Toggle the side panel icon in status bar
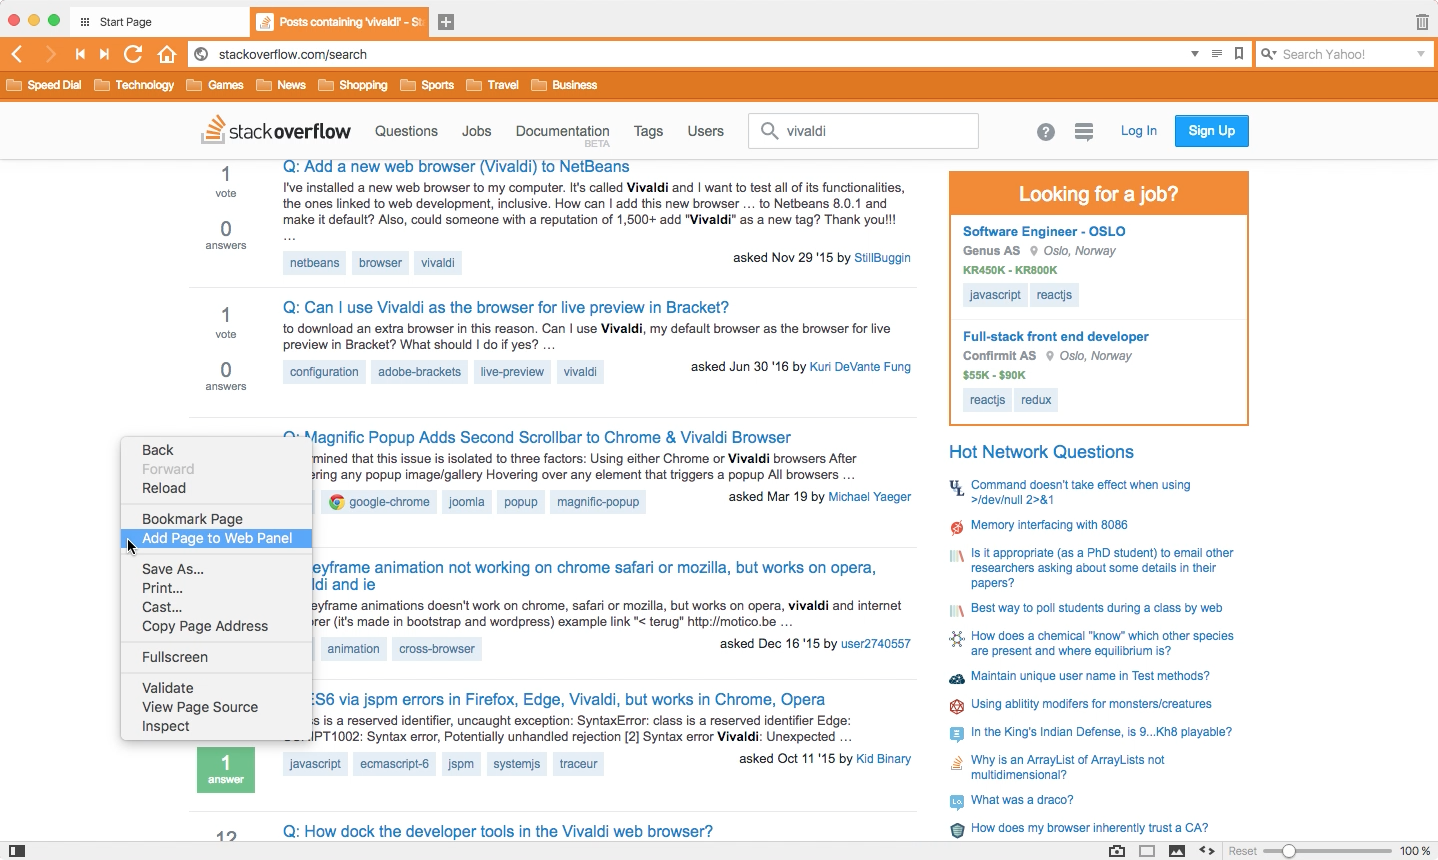The width and height of the screenshot is (1438, 860). [16, 851]
